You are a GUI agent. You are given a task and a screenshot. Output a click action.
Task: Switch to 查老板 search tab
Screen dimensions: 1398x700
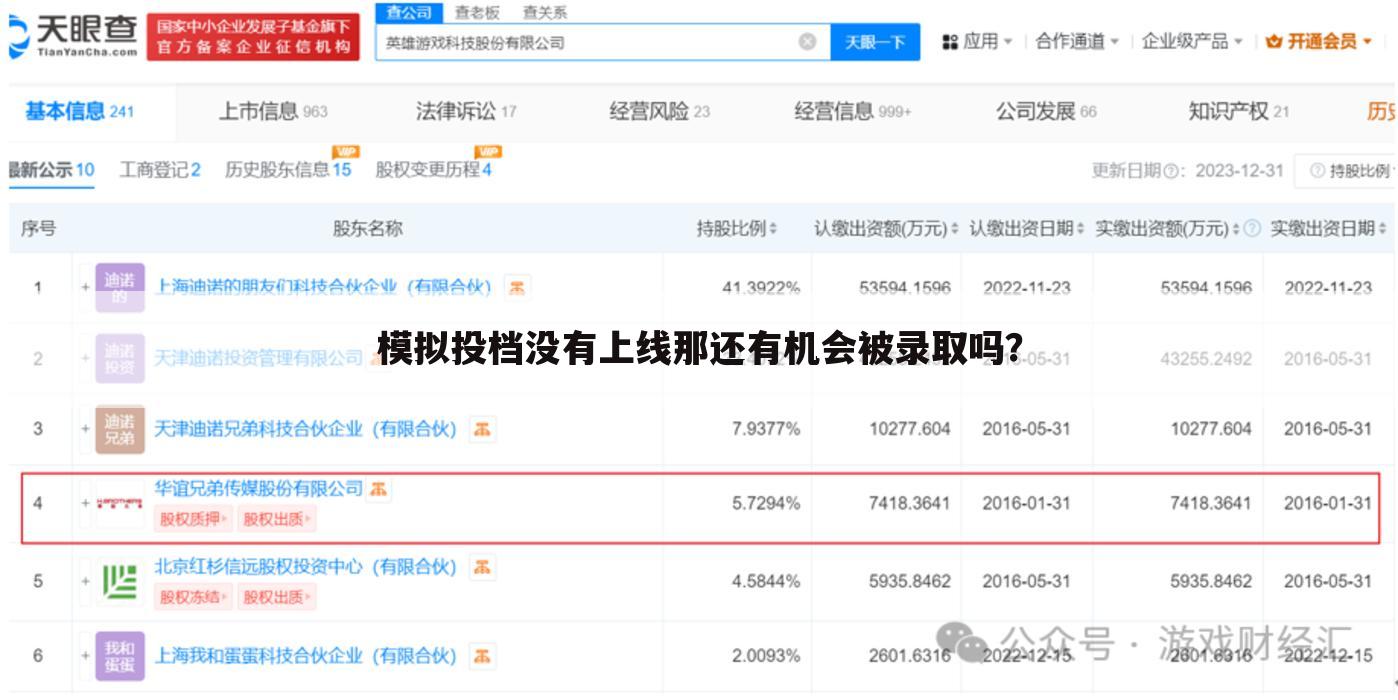click(476, 13)
